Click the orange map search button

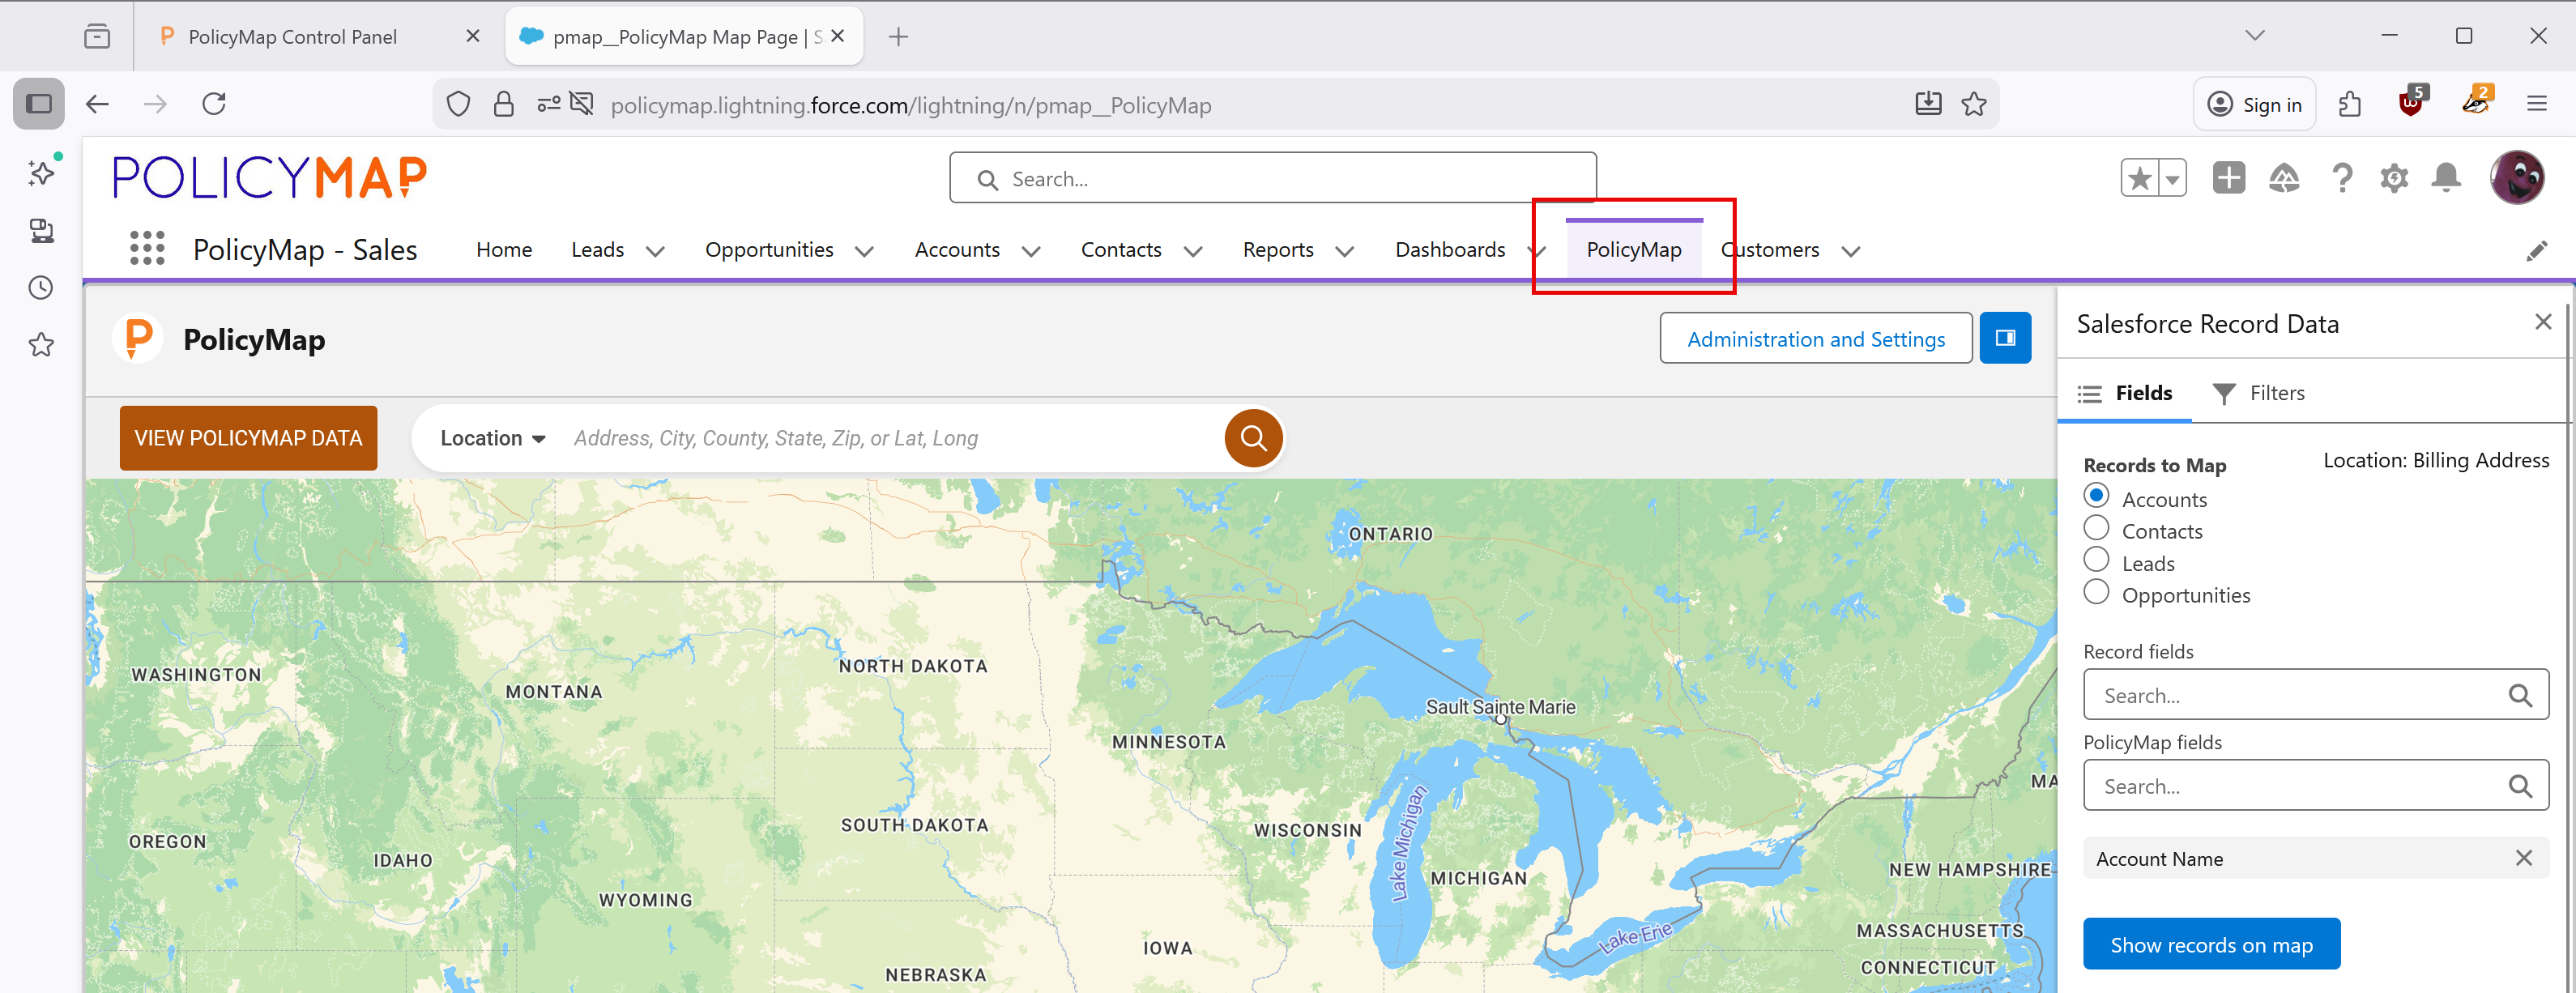1253,438
